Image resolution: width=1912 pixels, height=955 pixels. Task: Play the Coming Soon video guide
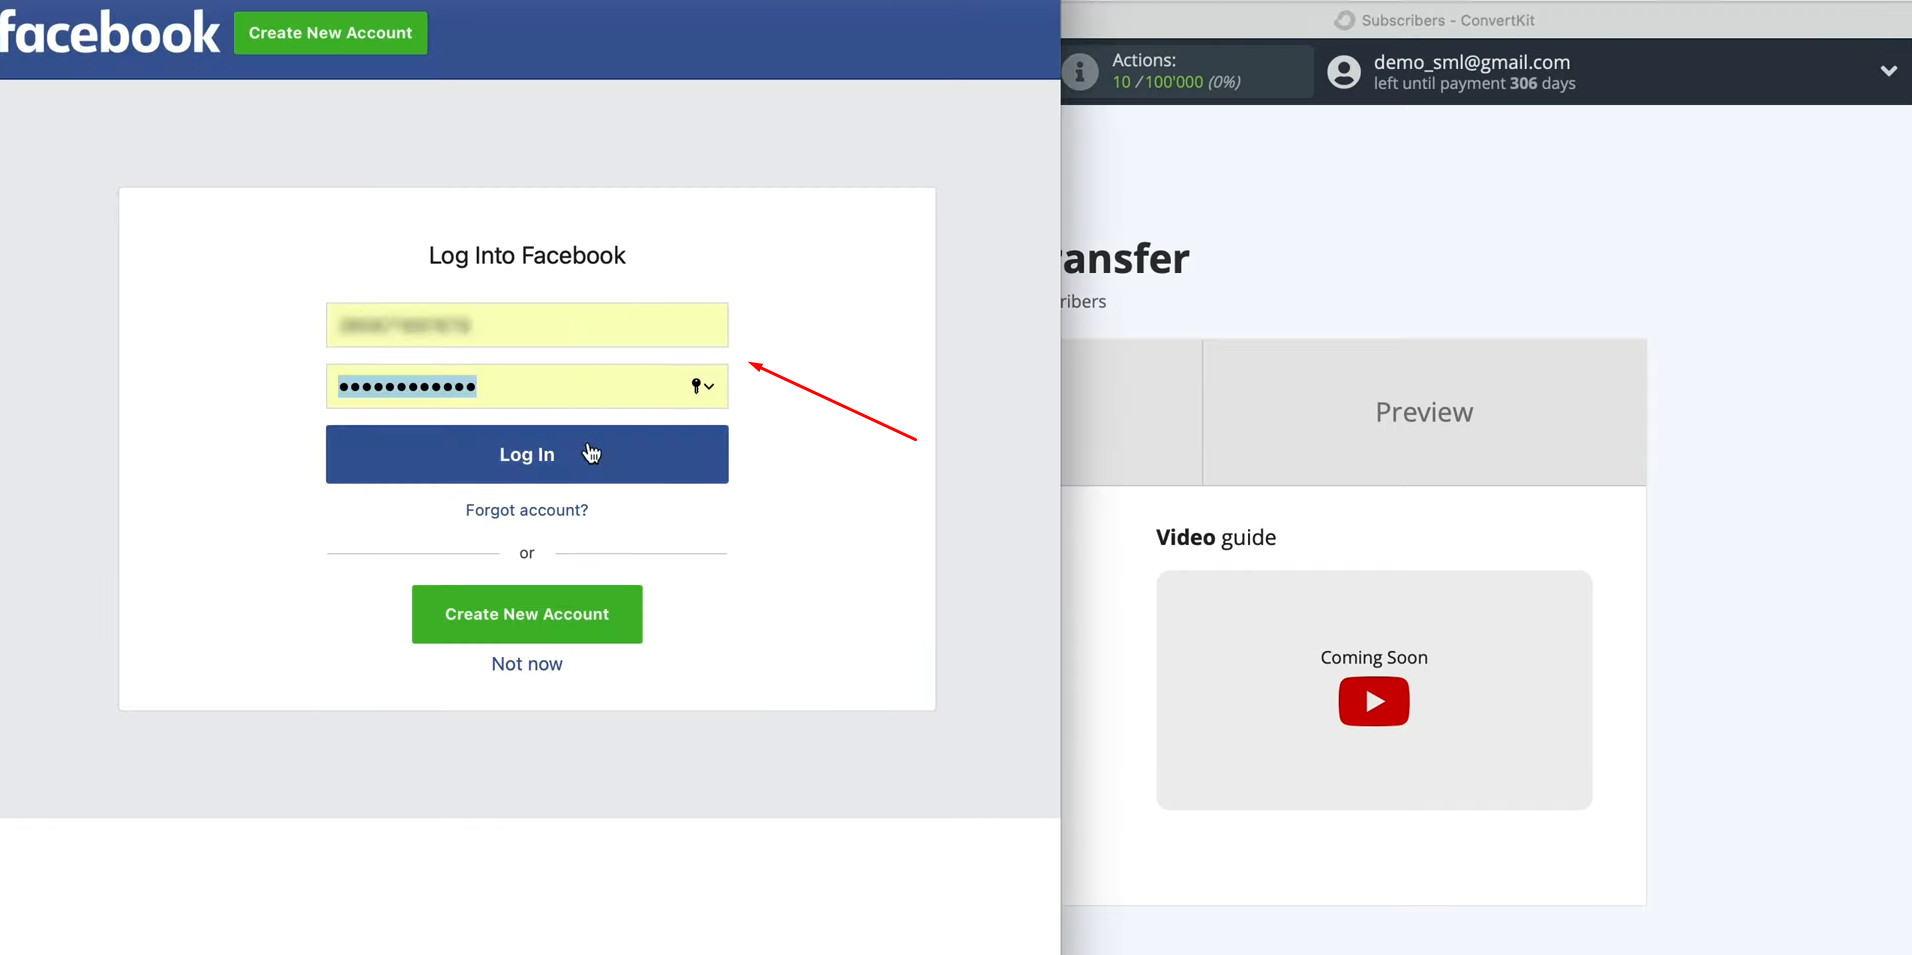[1374, 702]
